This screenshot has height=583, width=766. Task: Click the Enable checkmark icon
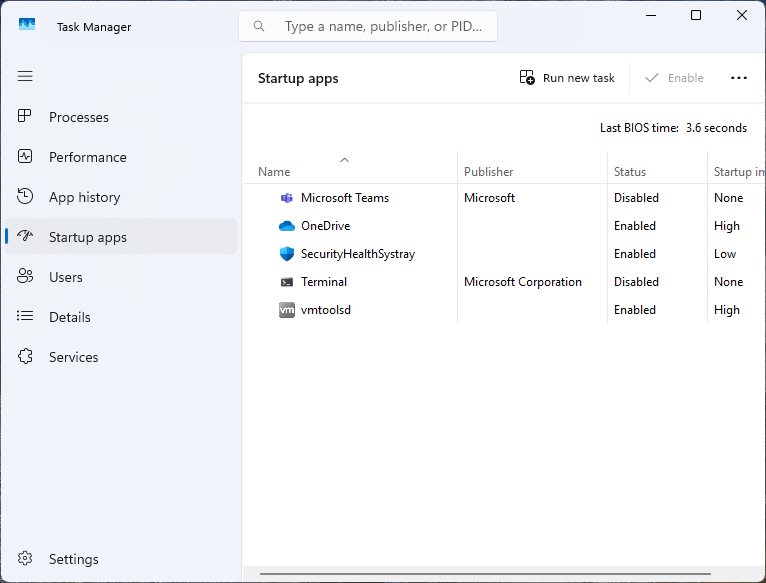[652, 78]
